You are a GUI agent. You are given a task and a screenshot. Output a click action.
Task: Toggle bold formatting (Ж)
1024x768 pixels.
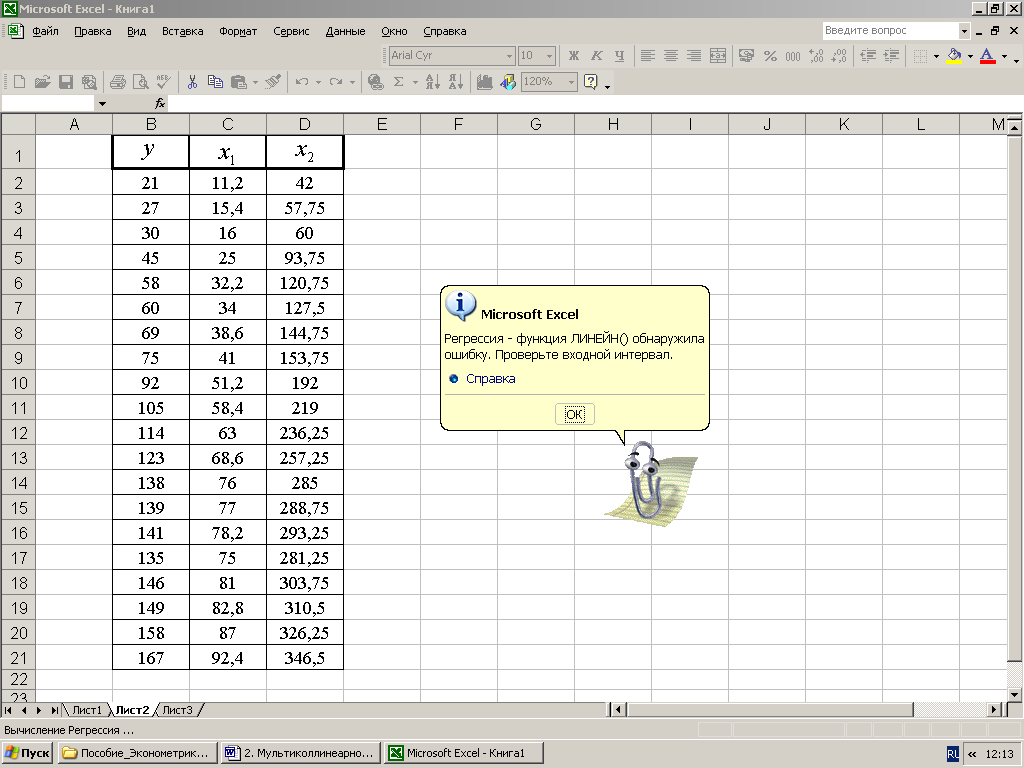pyautogui.click(x=573, y=56)
